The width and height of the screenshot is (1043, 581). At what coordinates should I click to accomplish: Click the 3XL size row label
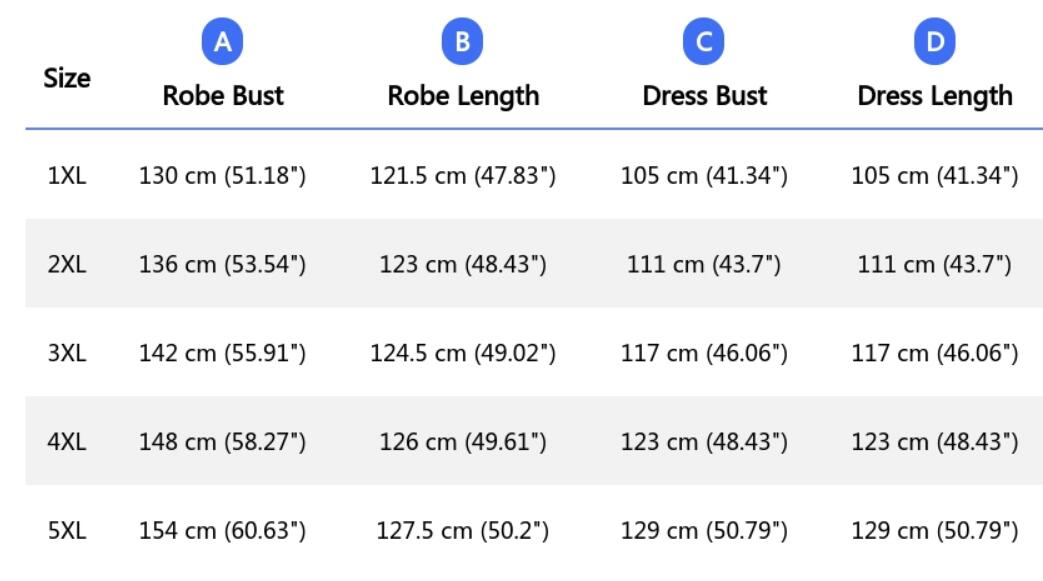click(x=67, y=353)
